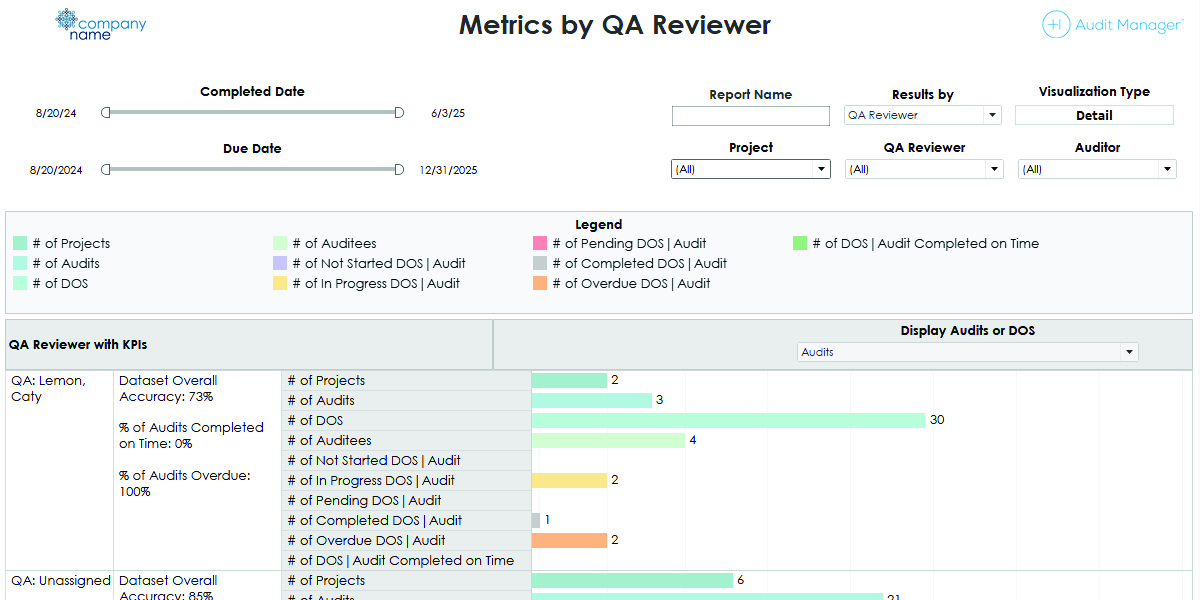Click Completed Date slider left handle
This screenshot has width=1200, height=600.
(106, 113)
